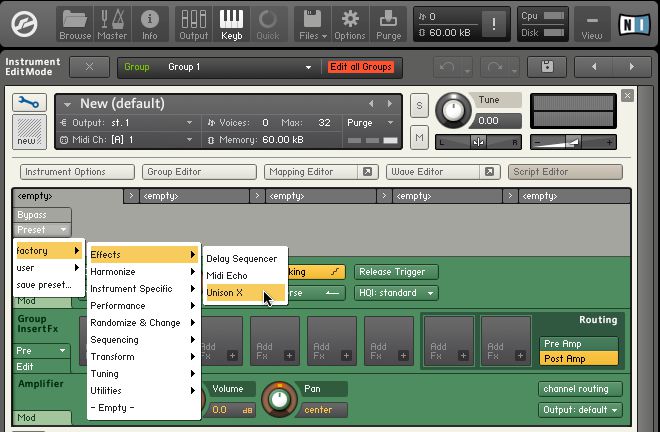
Task: Toggle Edit all Groups
Action: click(x=361, y=67)
